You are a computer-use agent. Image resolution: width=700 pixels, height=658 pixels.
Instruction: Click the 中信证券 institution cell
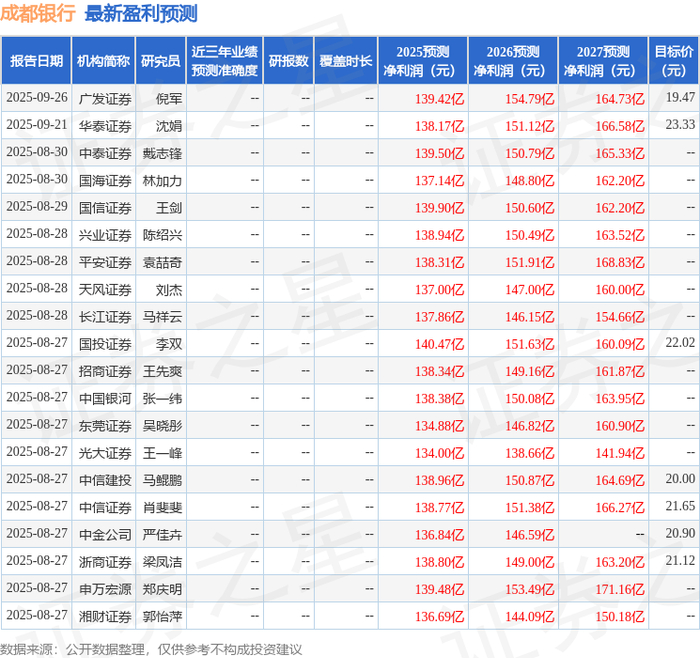(105, 508)
